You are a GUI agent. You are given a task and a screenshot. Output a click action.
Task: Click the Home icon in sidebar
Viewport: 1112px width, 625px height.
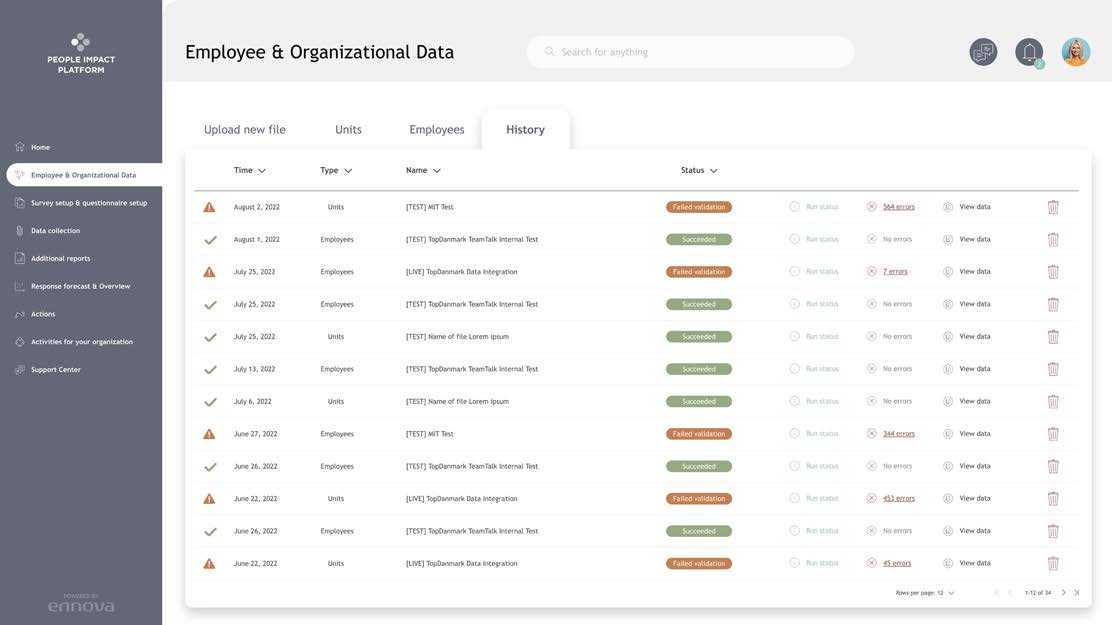coord(20,147)
